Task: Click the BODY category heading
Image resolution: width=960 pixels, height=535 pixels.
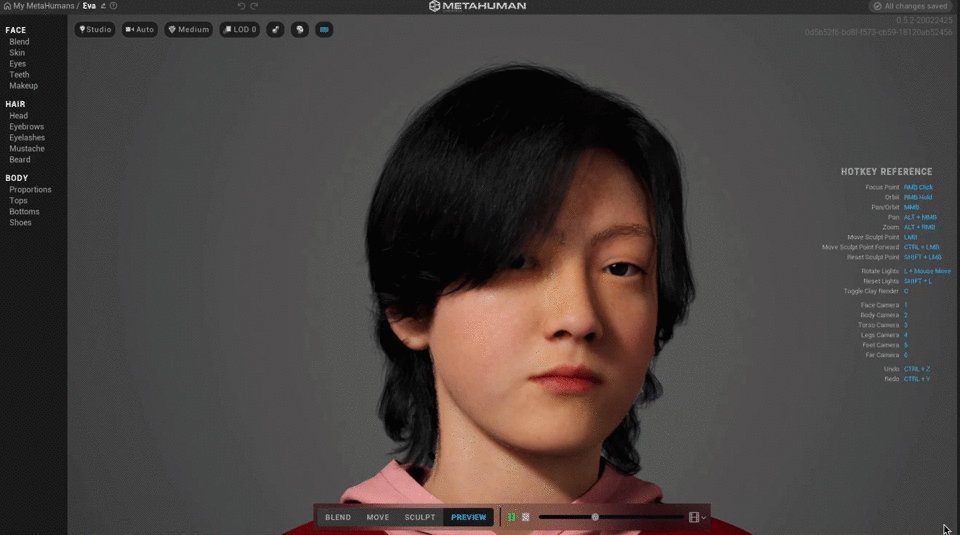Action: [x=17, y=178]
